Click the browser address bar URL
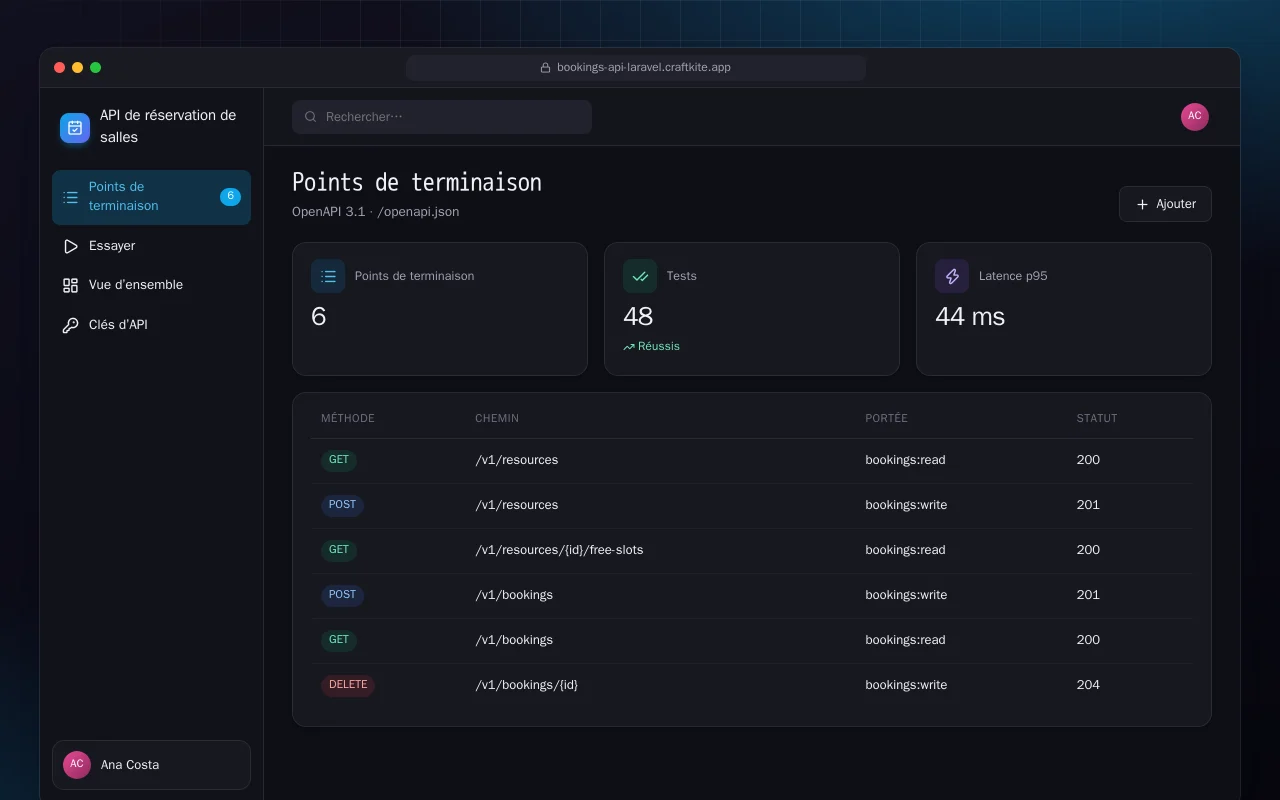Image resolution: width=1280 pixels, height=800 pixels. click(x=636, y=68)
